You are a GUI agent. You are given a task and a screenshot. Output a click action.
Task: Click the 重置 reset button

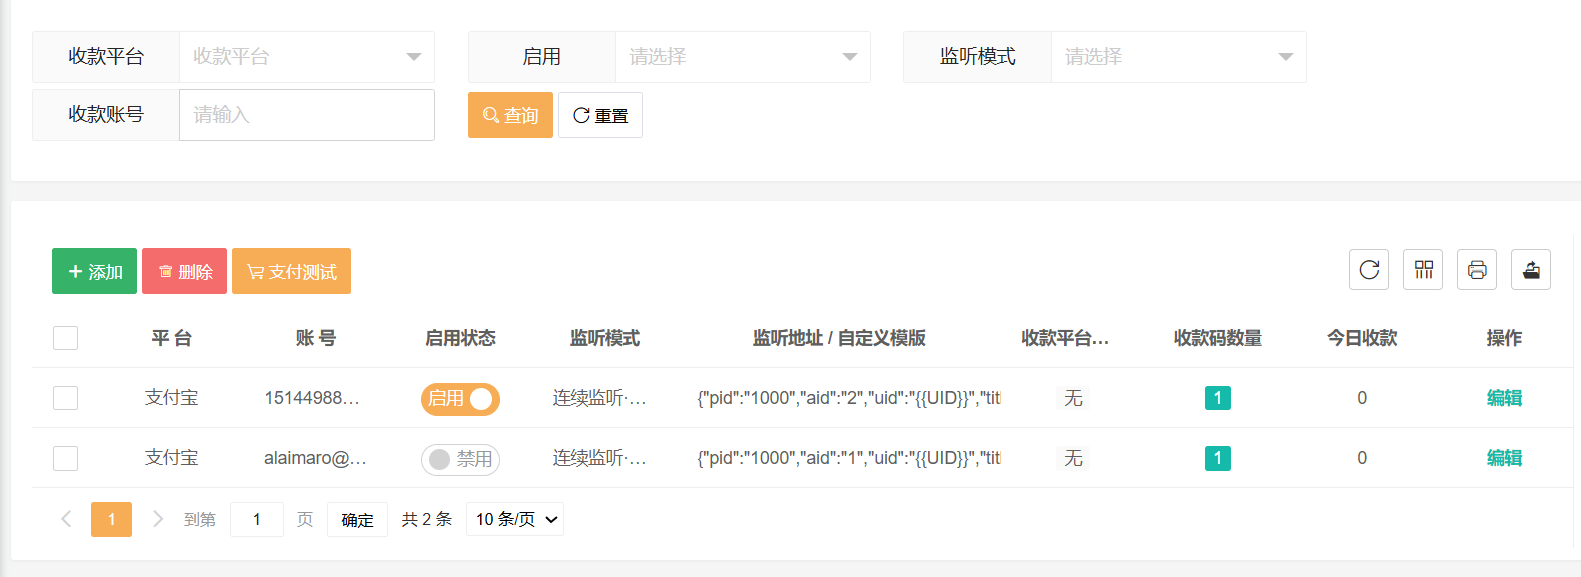[600, 115]
